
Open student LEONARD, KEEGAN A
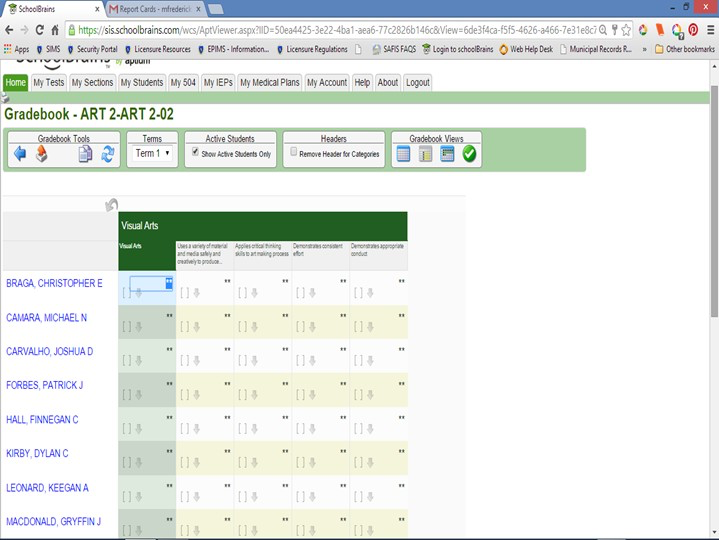[47, 488]
